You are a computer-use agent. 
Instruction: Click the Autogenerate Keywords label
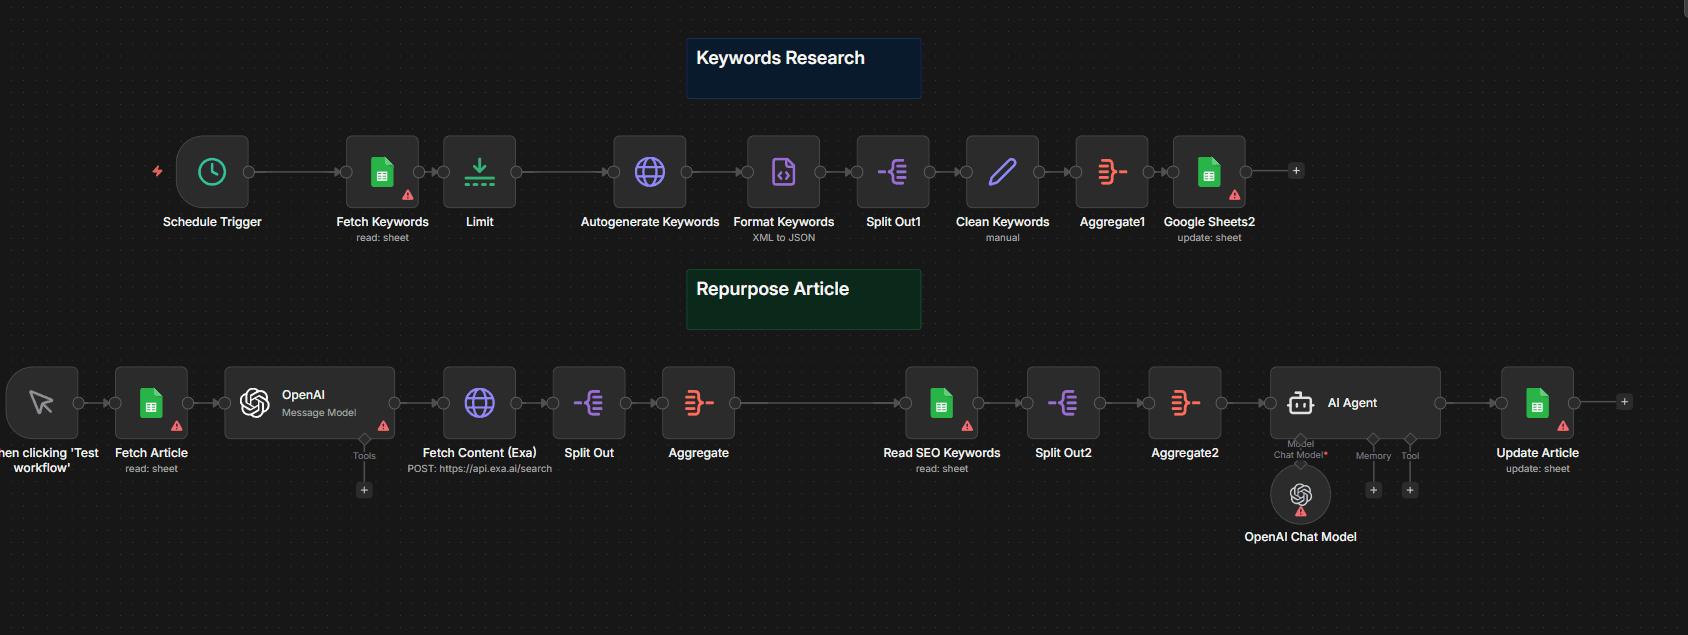point(650,222)
